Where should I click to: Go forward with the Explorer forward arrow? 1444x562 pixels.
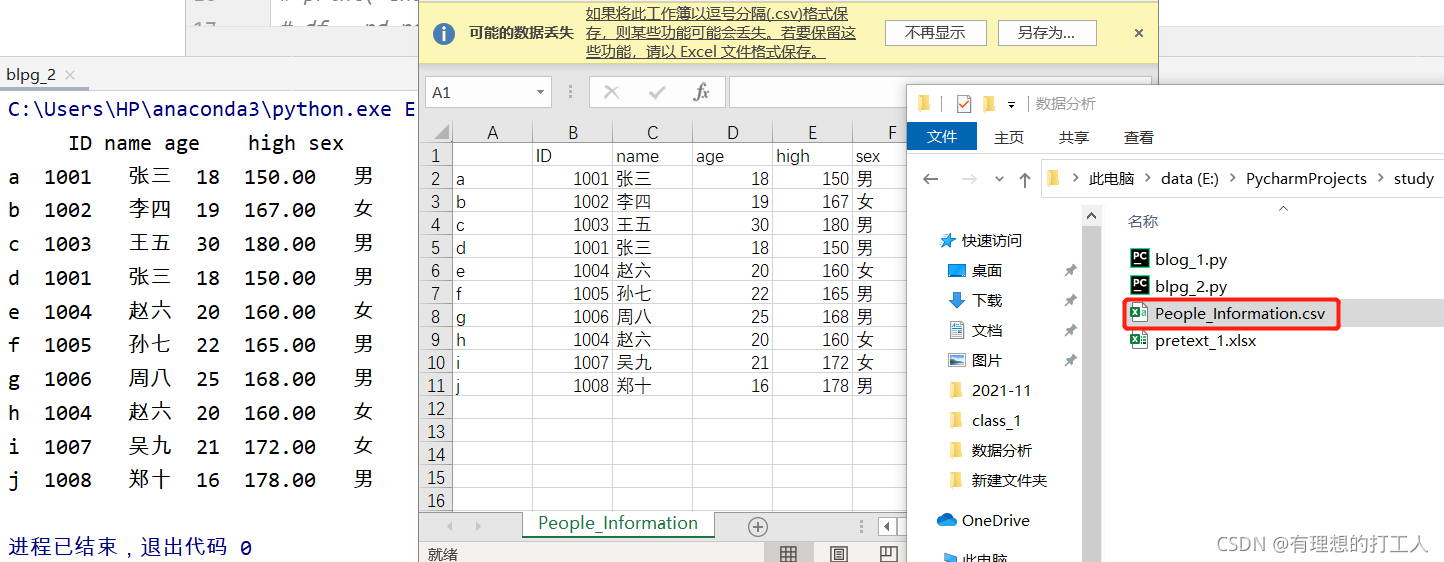pyautogui.click(x=968, y=179)
